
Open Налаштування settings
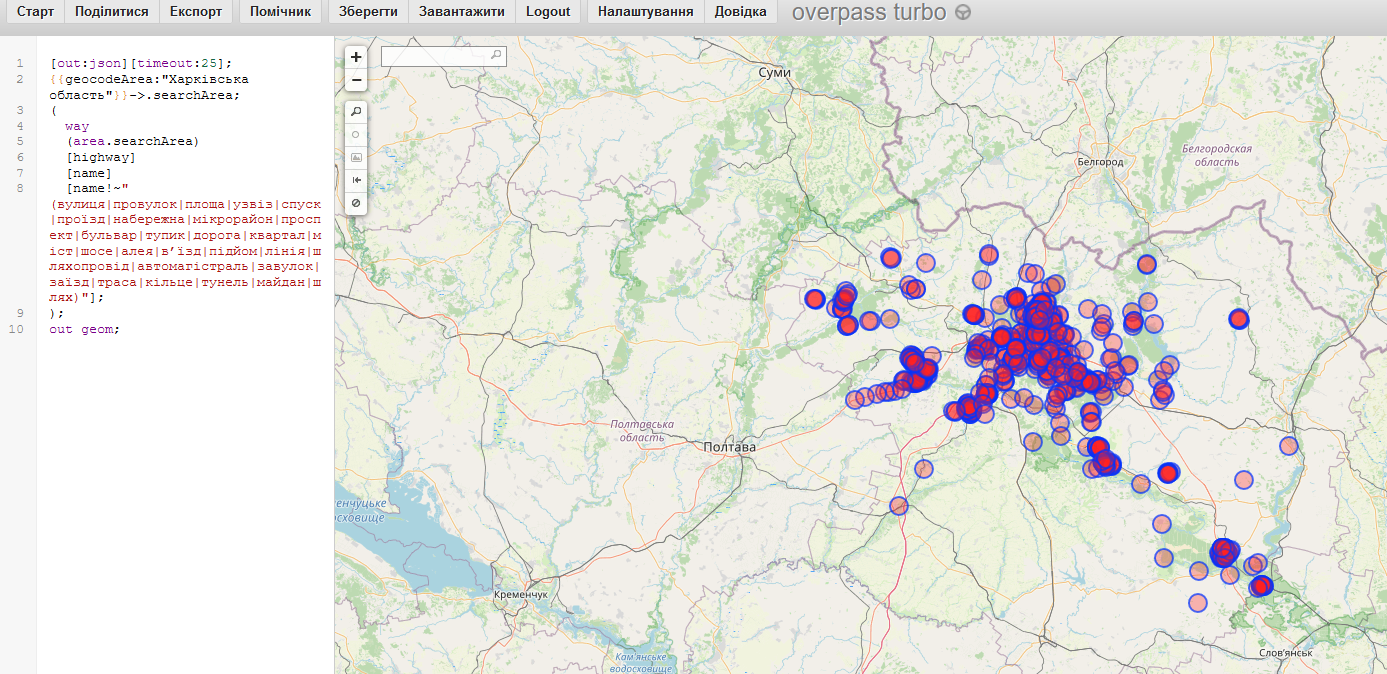(646, 12)
